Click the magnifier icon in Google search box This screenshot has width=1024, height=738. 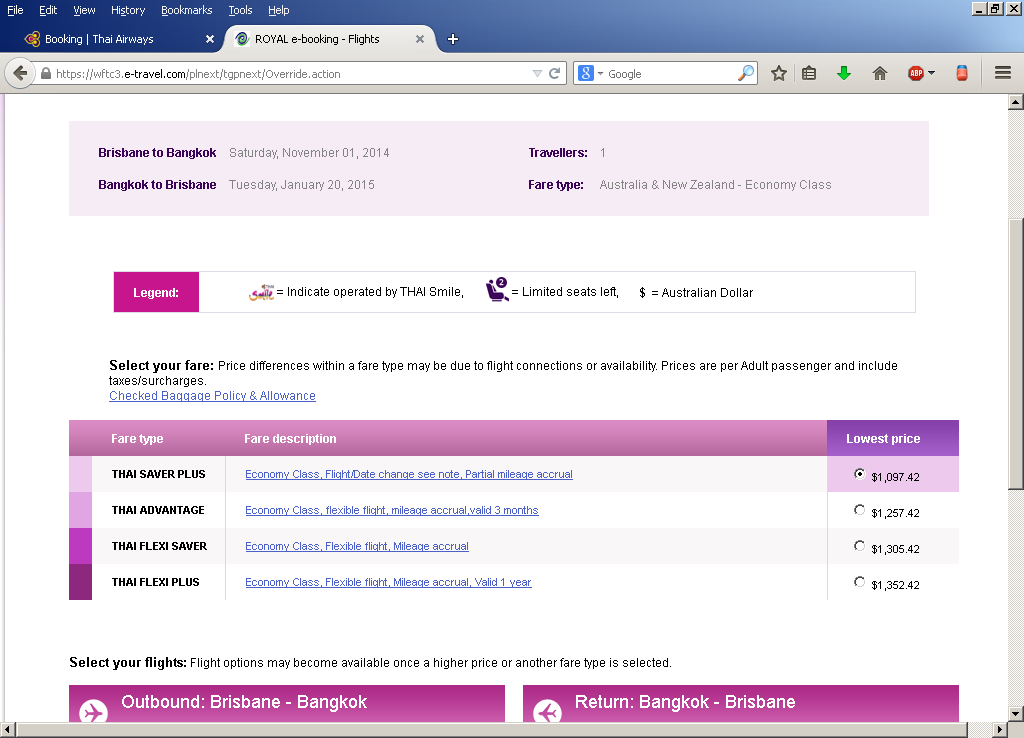pos(745,74)
